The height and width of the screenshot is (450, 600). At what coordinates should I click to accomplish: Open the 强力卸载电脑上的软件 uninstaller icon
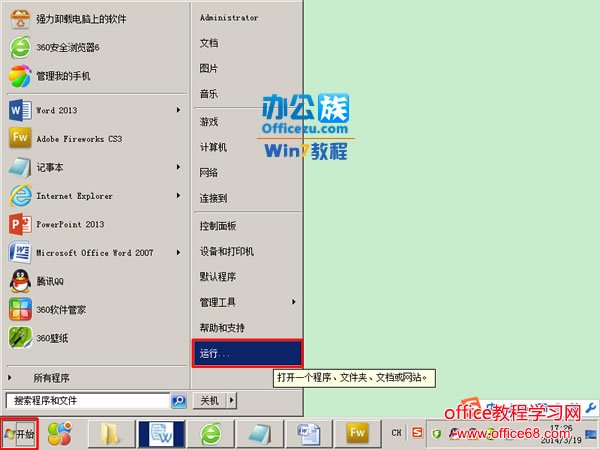20,19
